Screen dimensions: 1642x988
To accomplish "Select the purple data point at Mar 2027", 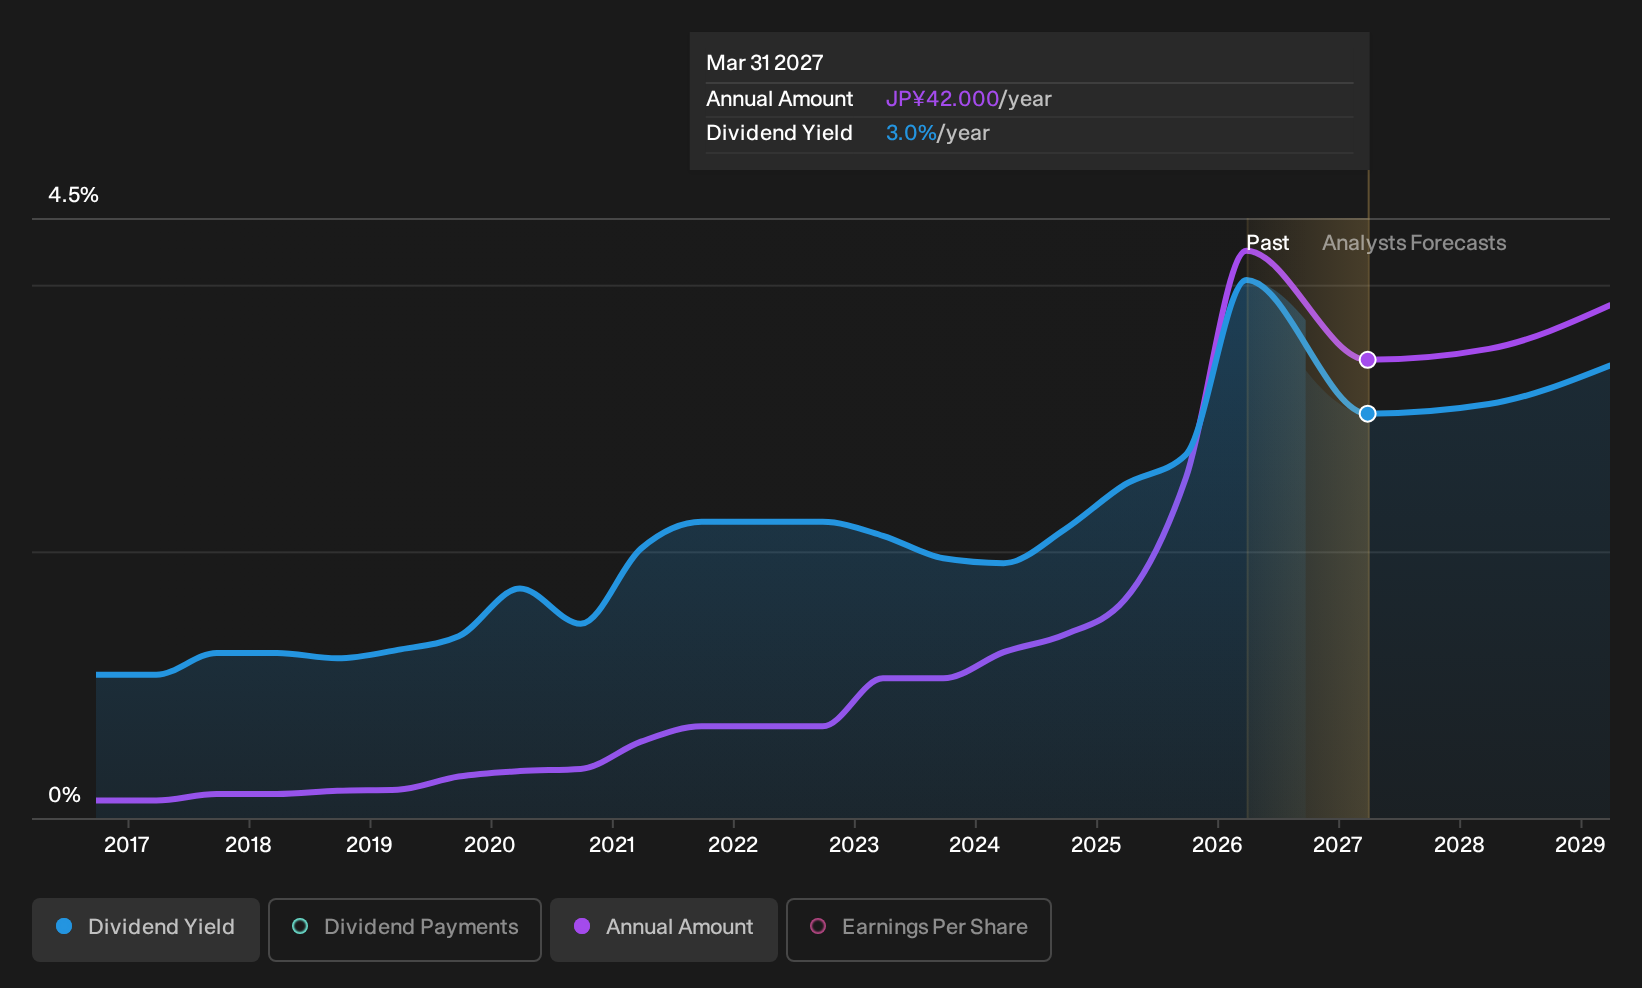I will tap(1367, 360).
